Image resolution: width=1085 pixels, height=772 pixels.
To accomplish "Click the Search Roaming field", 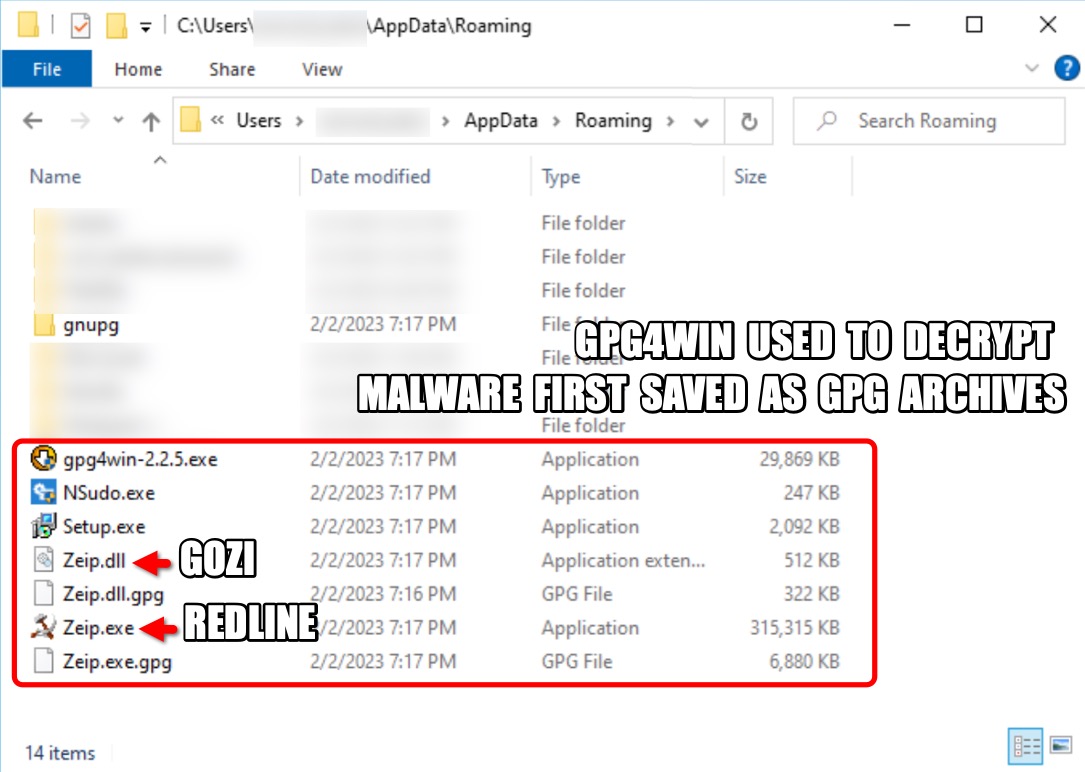I will coord(929,121).
